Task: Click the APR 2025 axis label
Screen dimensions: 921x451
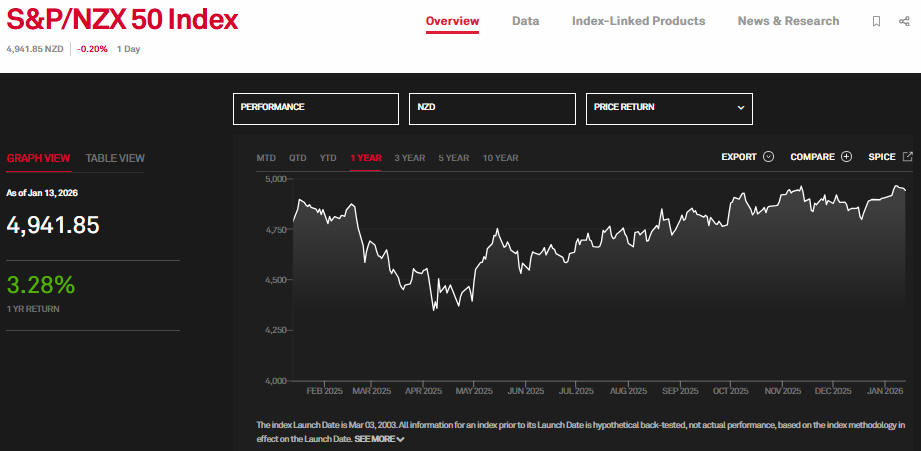Action: (x=423, y=391)
